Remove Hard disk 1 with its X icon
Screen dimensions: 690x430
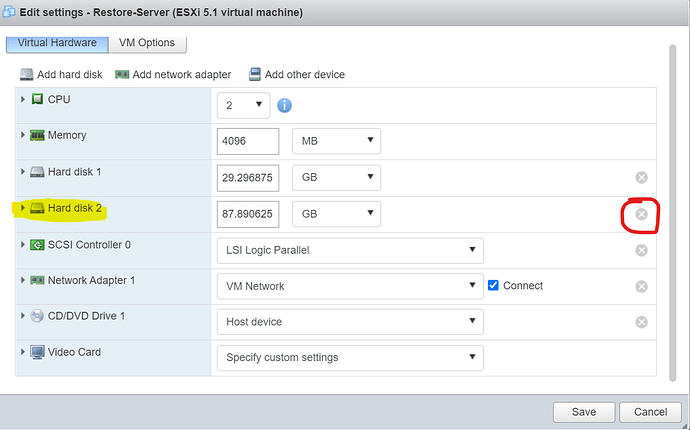point(642,178)
